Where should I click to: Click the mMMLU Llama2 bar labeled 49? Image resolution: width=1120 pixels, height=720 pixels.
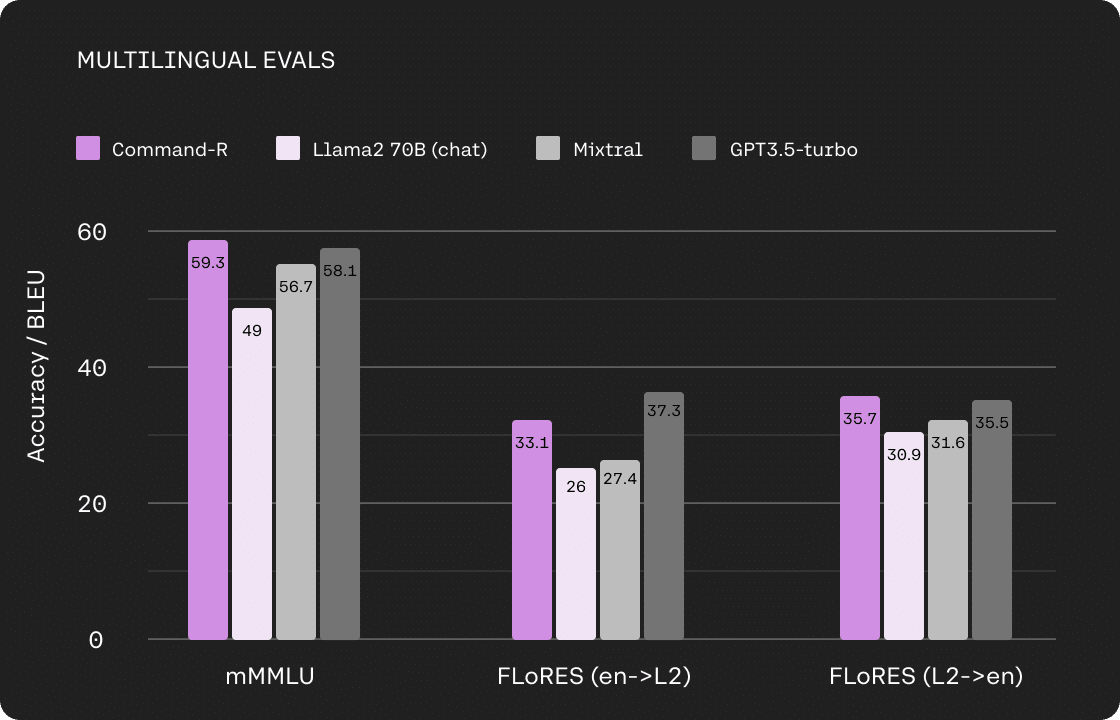coord(251,474)
